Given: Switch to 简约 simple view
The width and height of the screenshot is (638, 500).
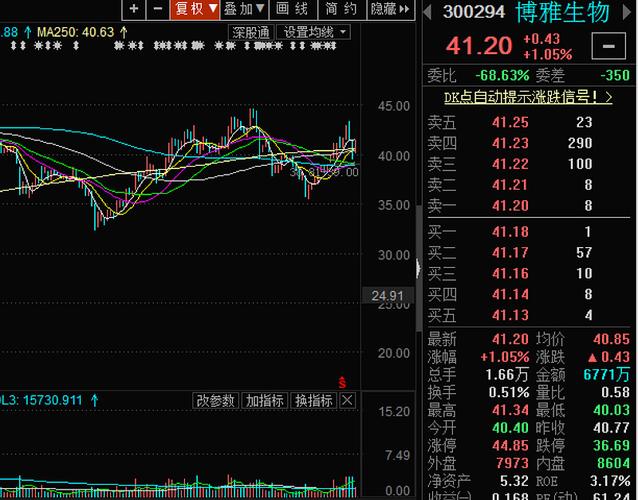Looking at the screenshot, I should (x=342, y=9).
